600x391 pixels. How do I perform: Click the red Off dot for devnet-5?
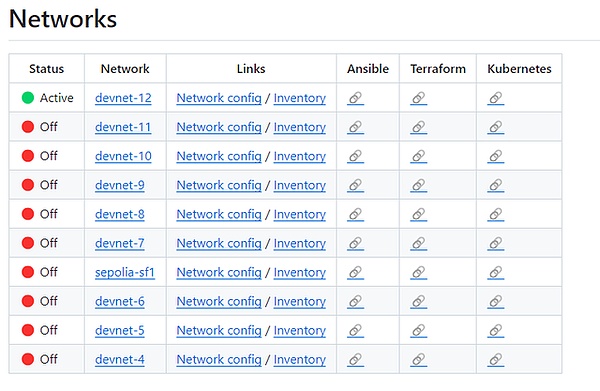click(x=28, y=330)
